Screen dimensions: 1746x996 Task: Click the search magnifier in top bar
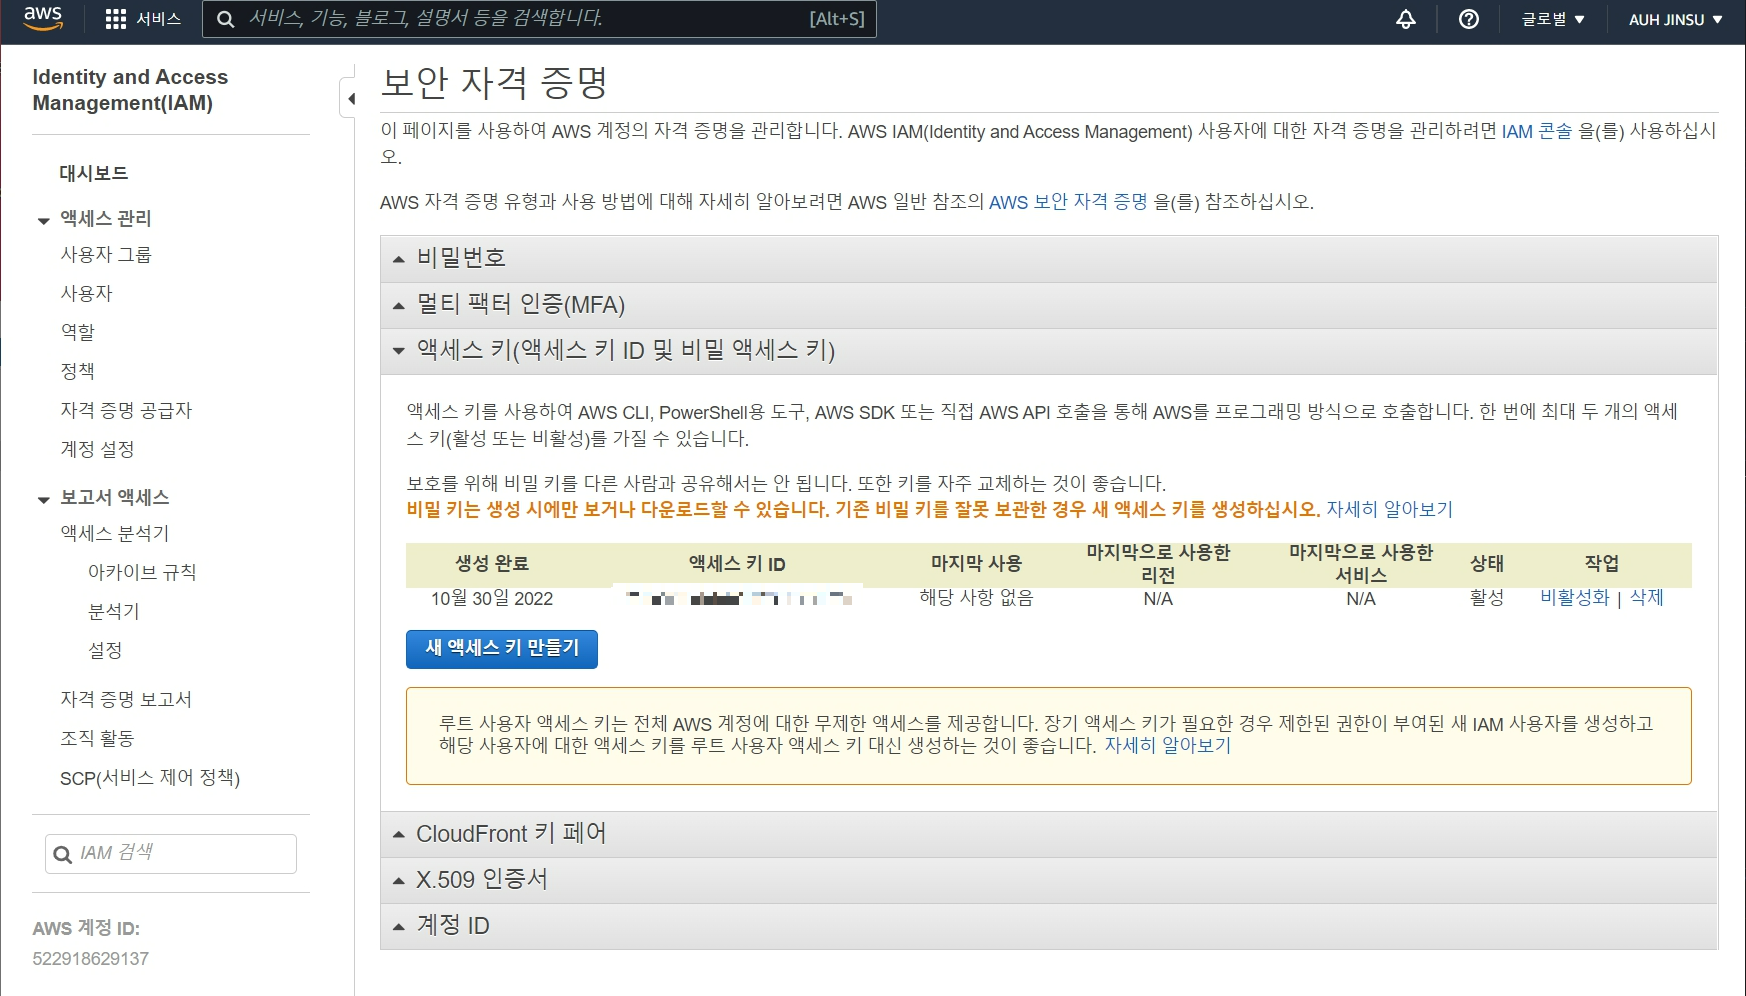click(x=226, y=19)
